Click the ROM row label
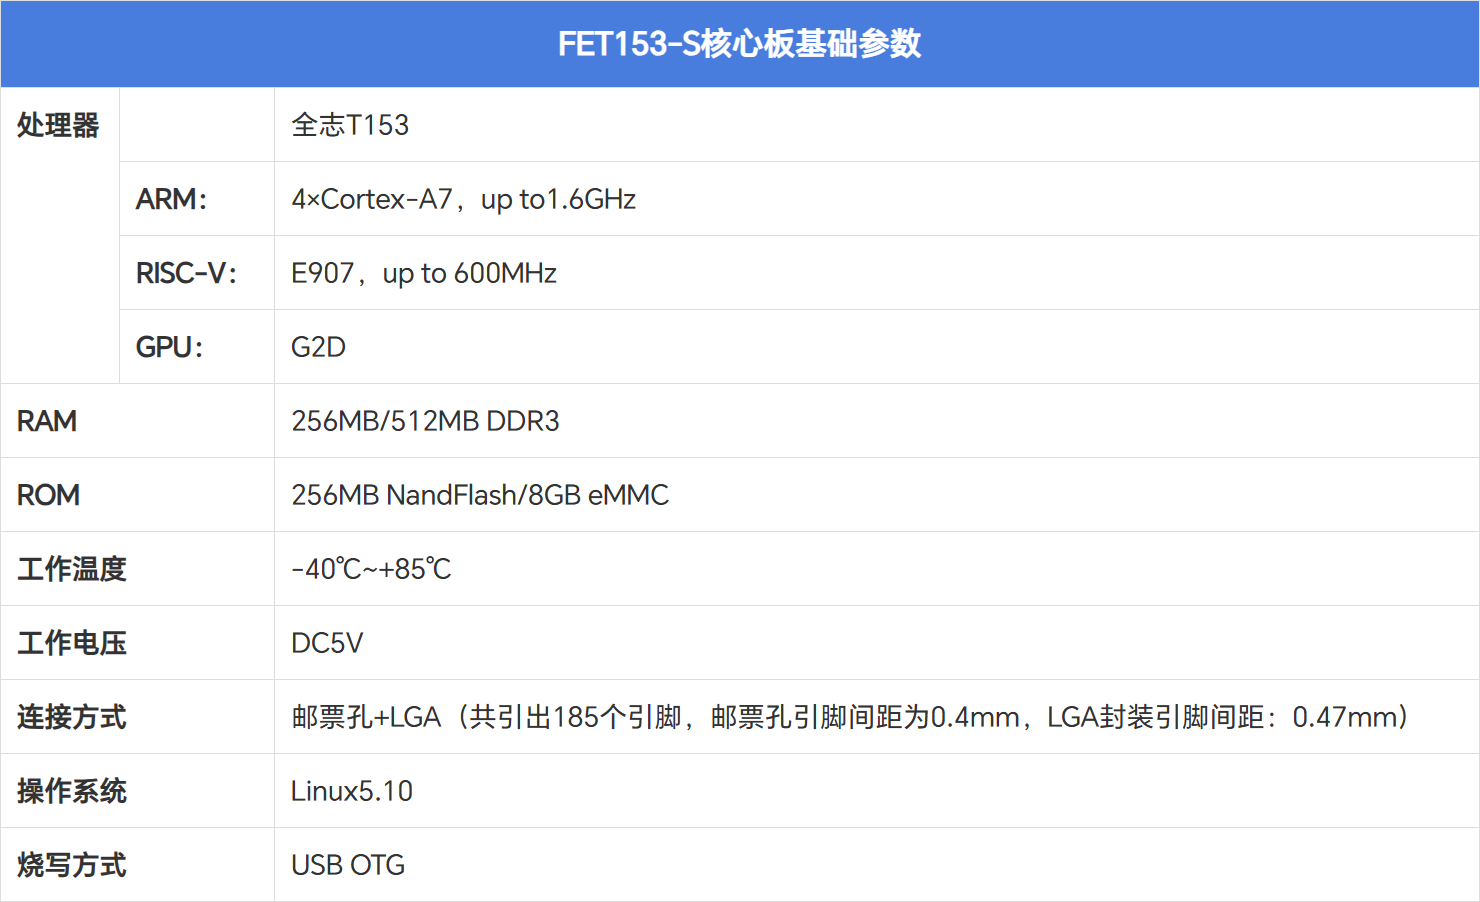Image resolution: width=1480 pixels, height=902 pixels. [x=48, y=495]
